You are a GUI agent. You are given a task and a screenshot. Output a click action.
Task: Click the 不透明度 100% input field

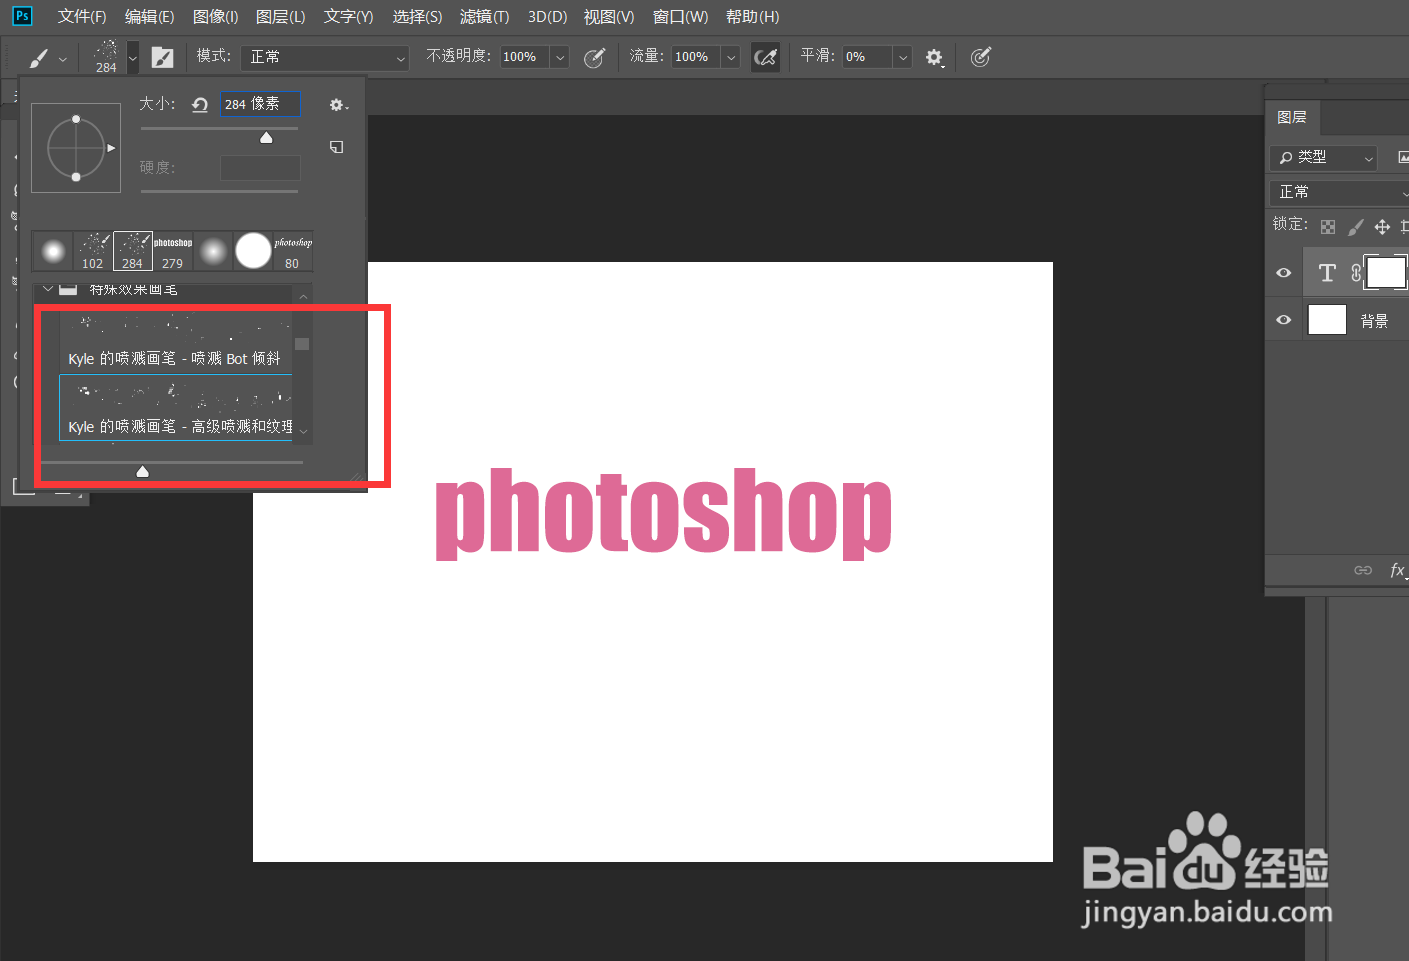(524, 57)
